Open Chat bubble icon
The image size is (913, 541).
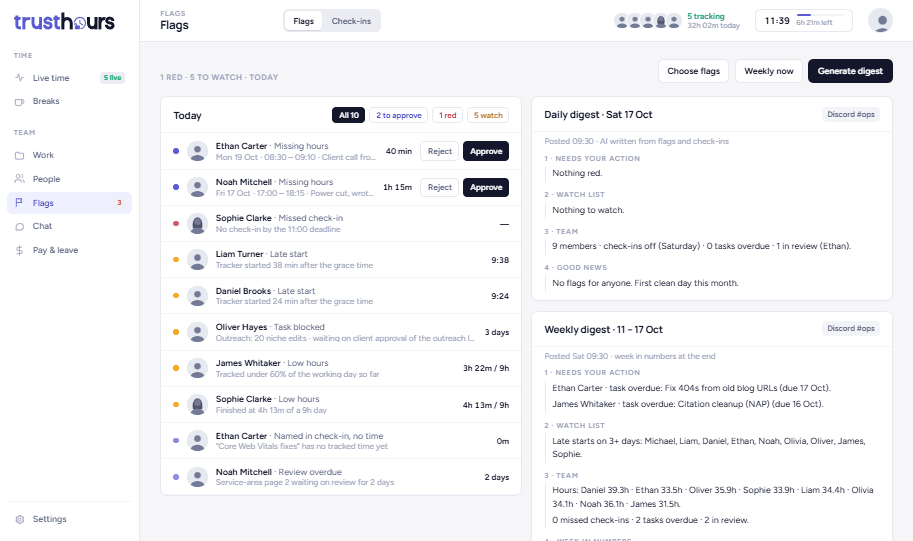[x=19, y=227]
